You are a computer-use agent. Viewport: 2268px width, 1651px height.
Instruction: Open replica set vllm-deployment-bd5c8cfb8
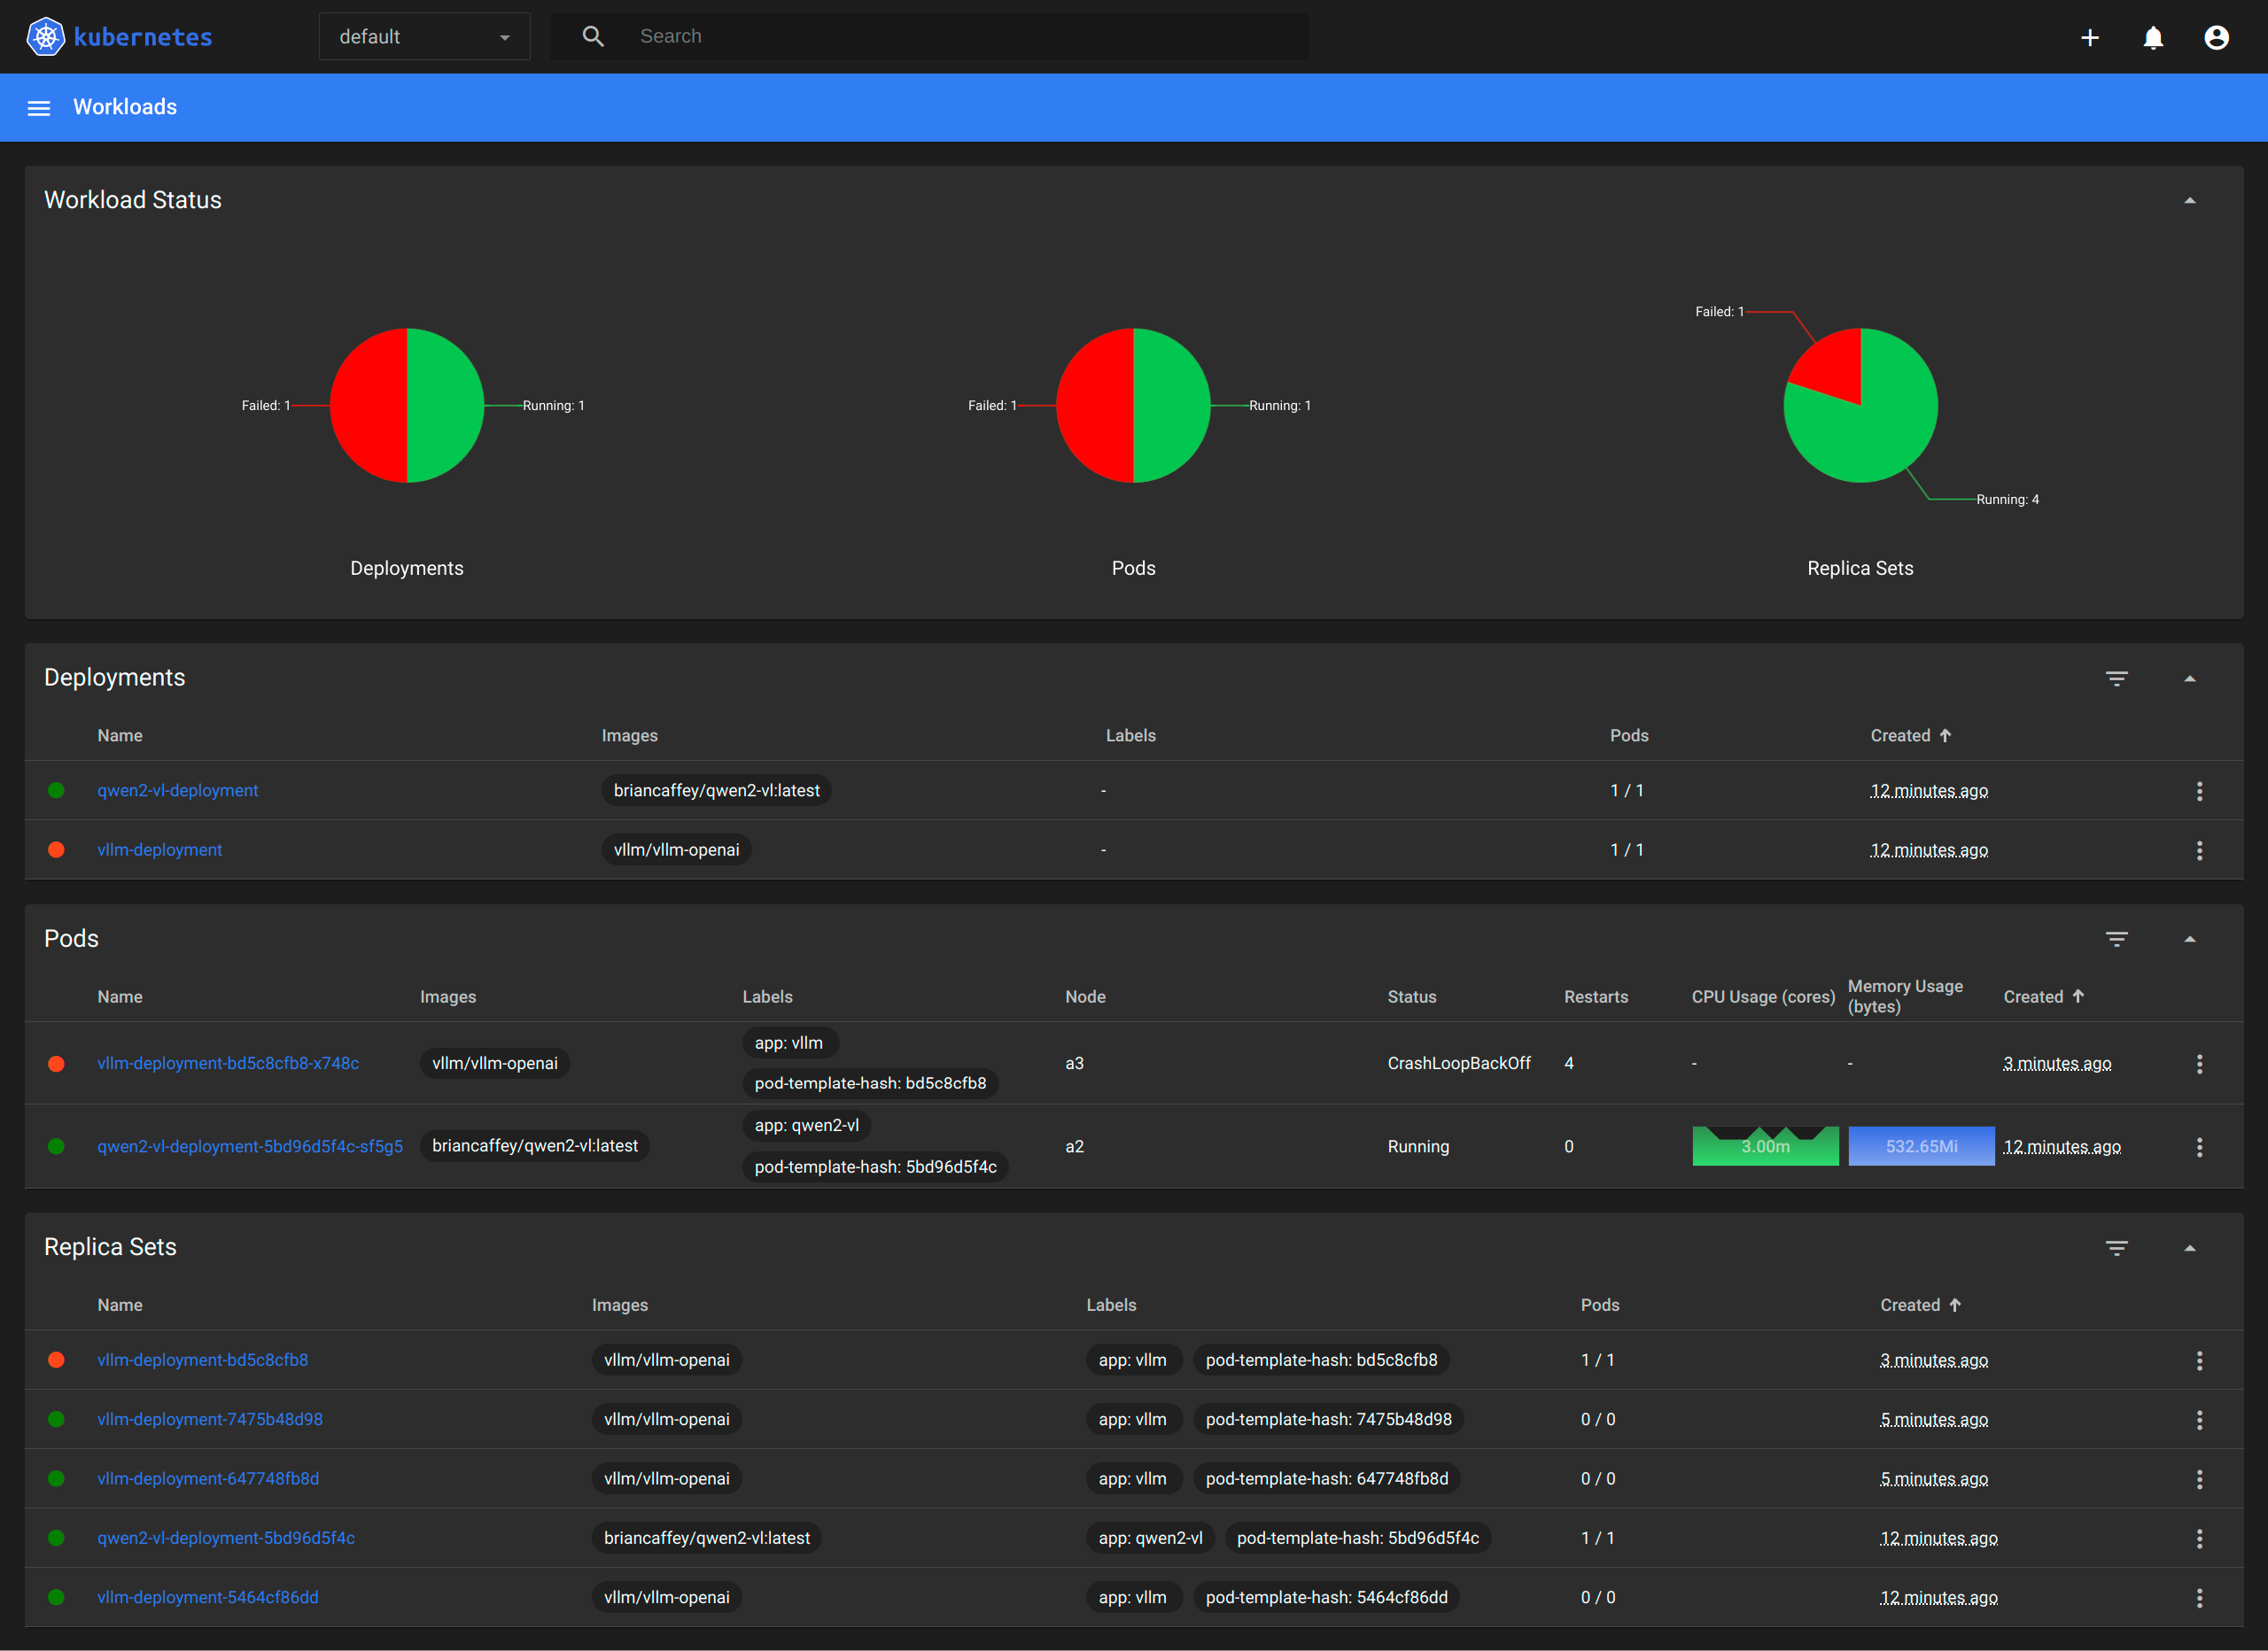[x=203, y=1360]
